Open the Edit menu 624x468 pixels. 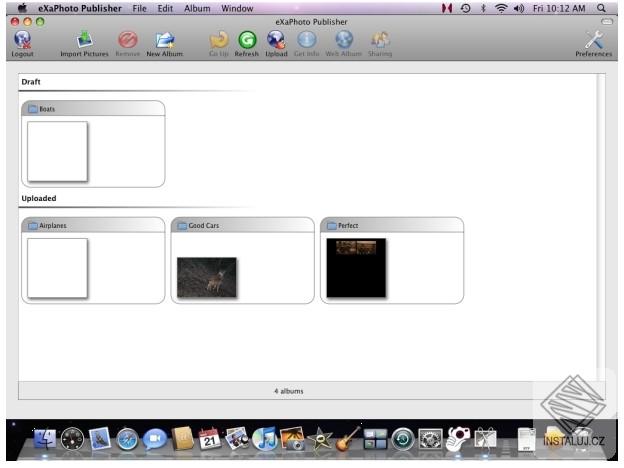pos(165,8)
